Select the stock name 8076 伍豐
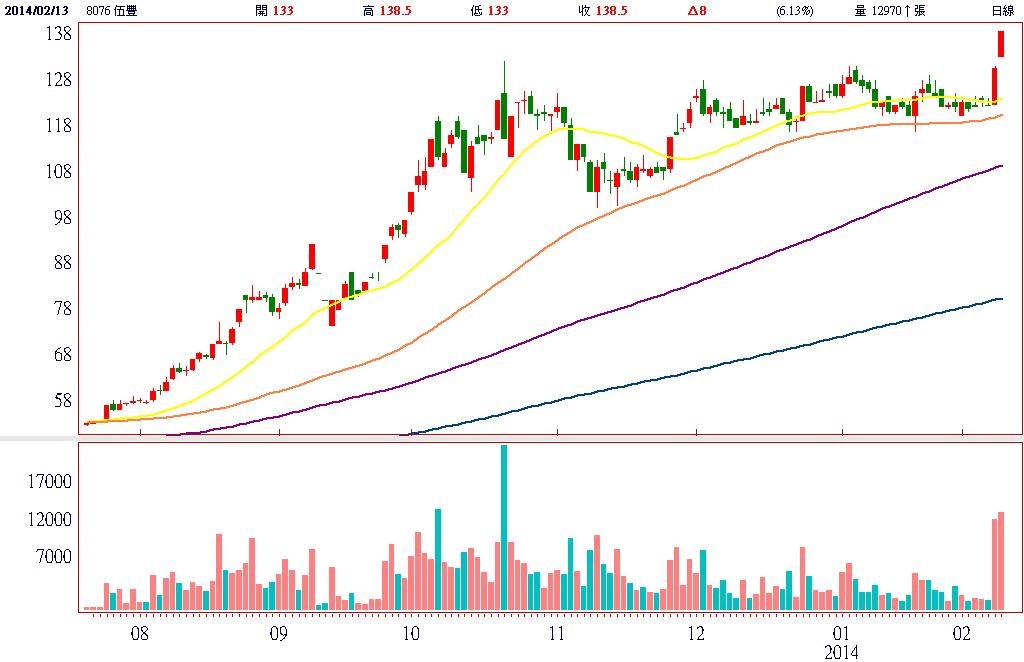1024x662 pixels. 112,11
